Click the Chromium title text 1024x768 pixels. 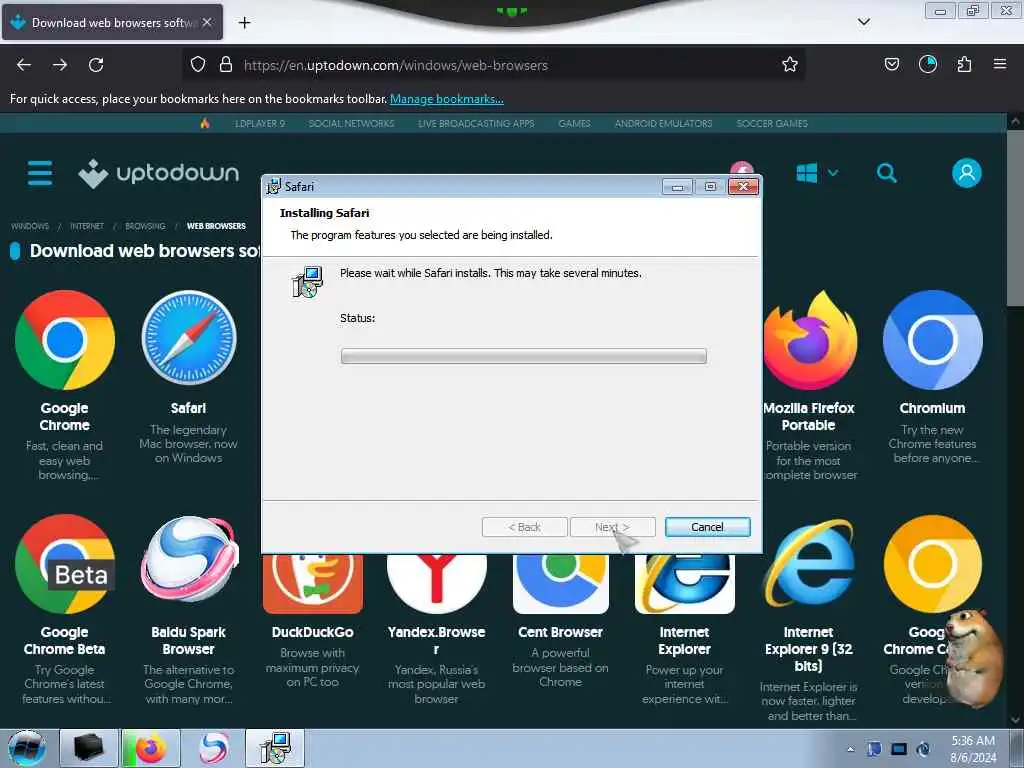pos(932,408)
